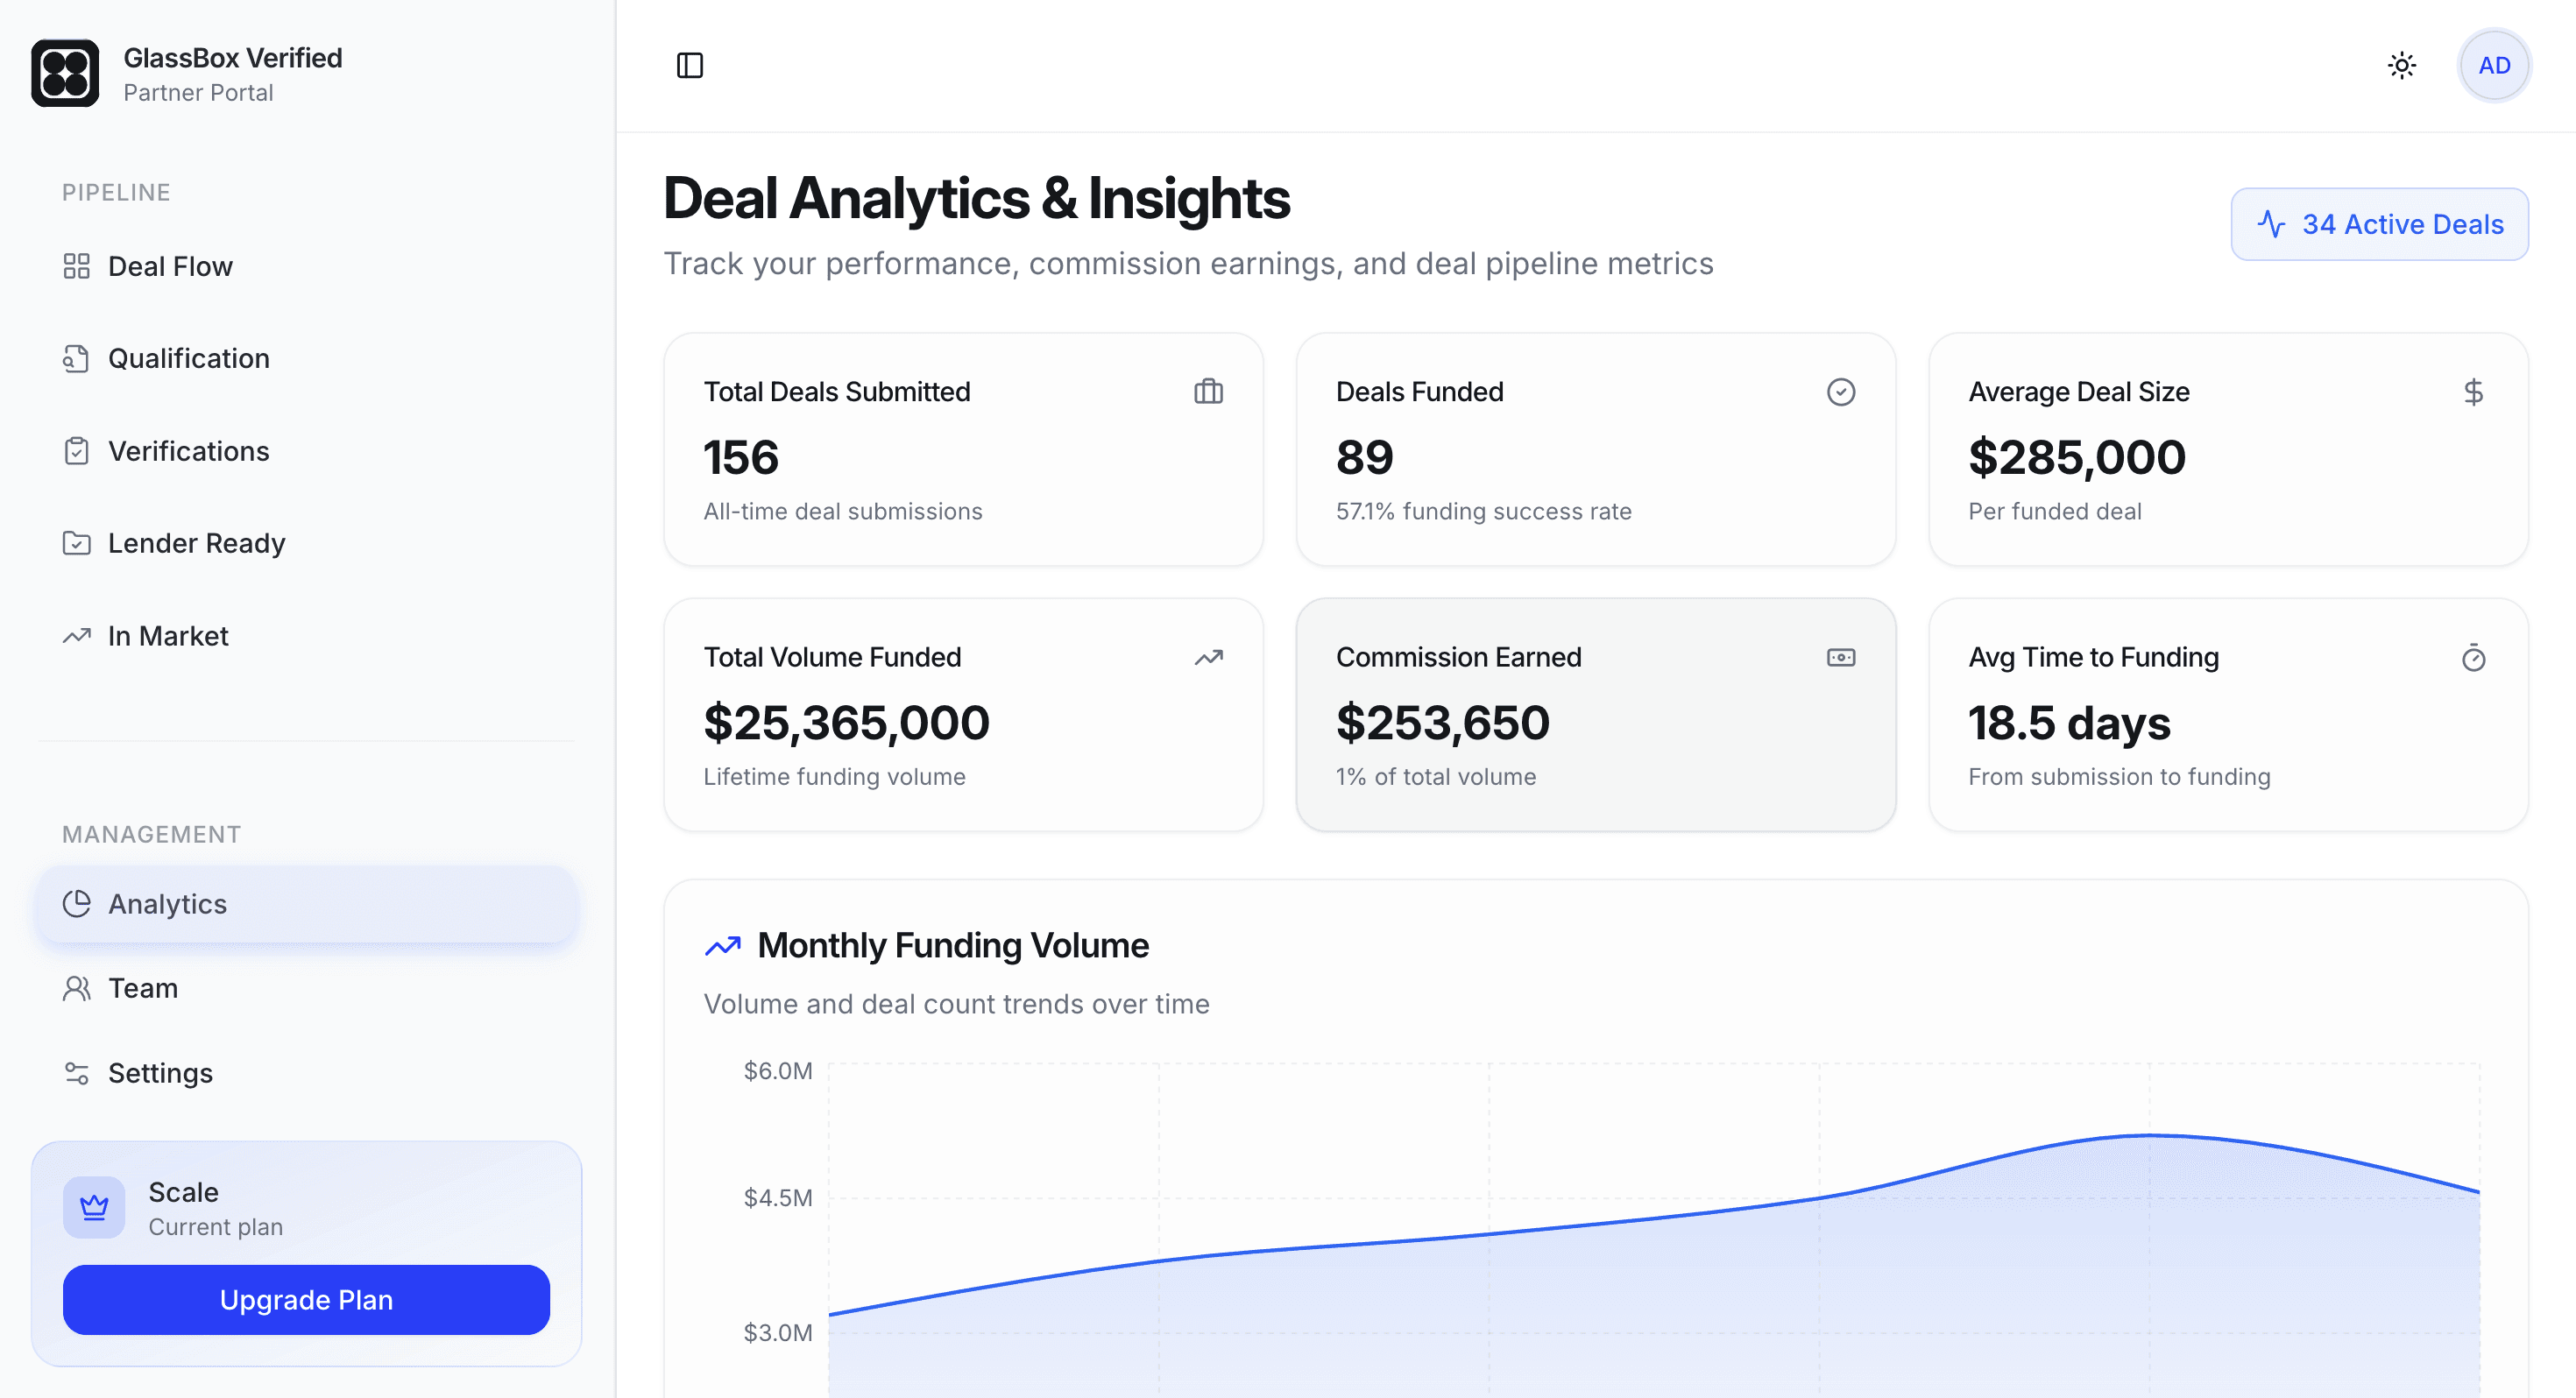Click the check circle icon on Deals Funded
The image size is (2576, 1398).
point(1841,391)
